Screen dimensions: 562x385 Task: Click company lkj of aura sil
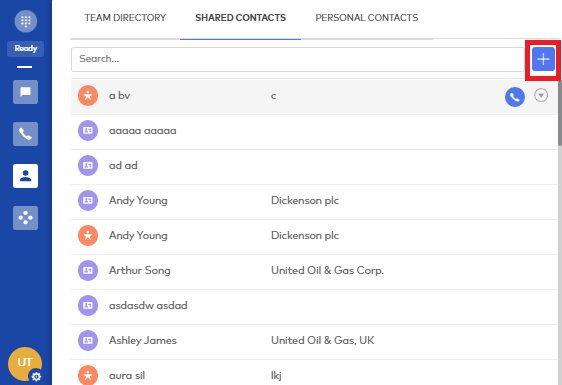[x=276, y=375]
